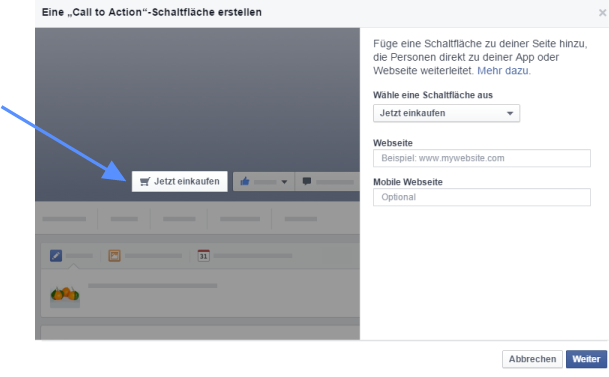Click the 'Jetzt einkaufen' preview button

(179, 181)
